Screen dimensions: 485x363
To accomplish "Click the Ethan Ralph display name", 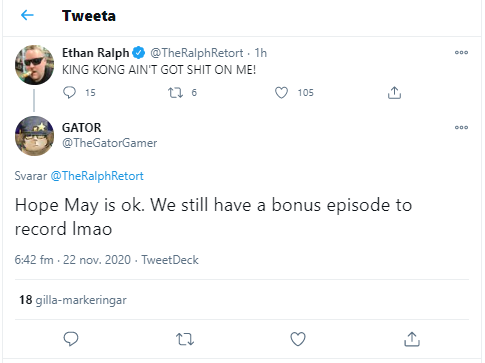I will pyautogui.click(x=95, y=53).
